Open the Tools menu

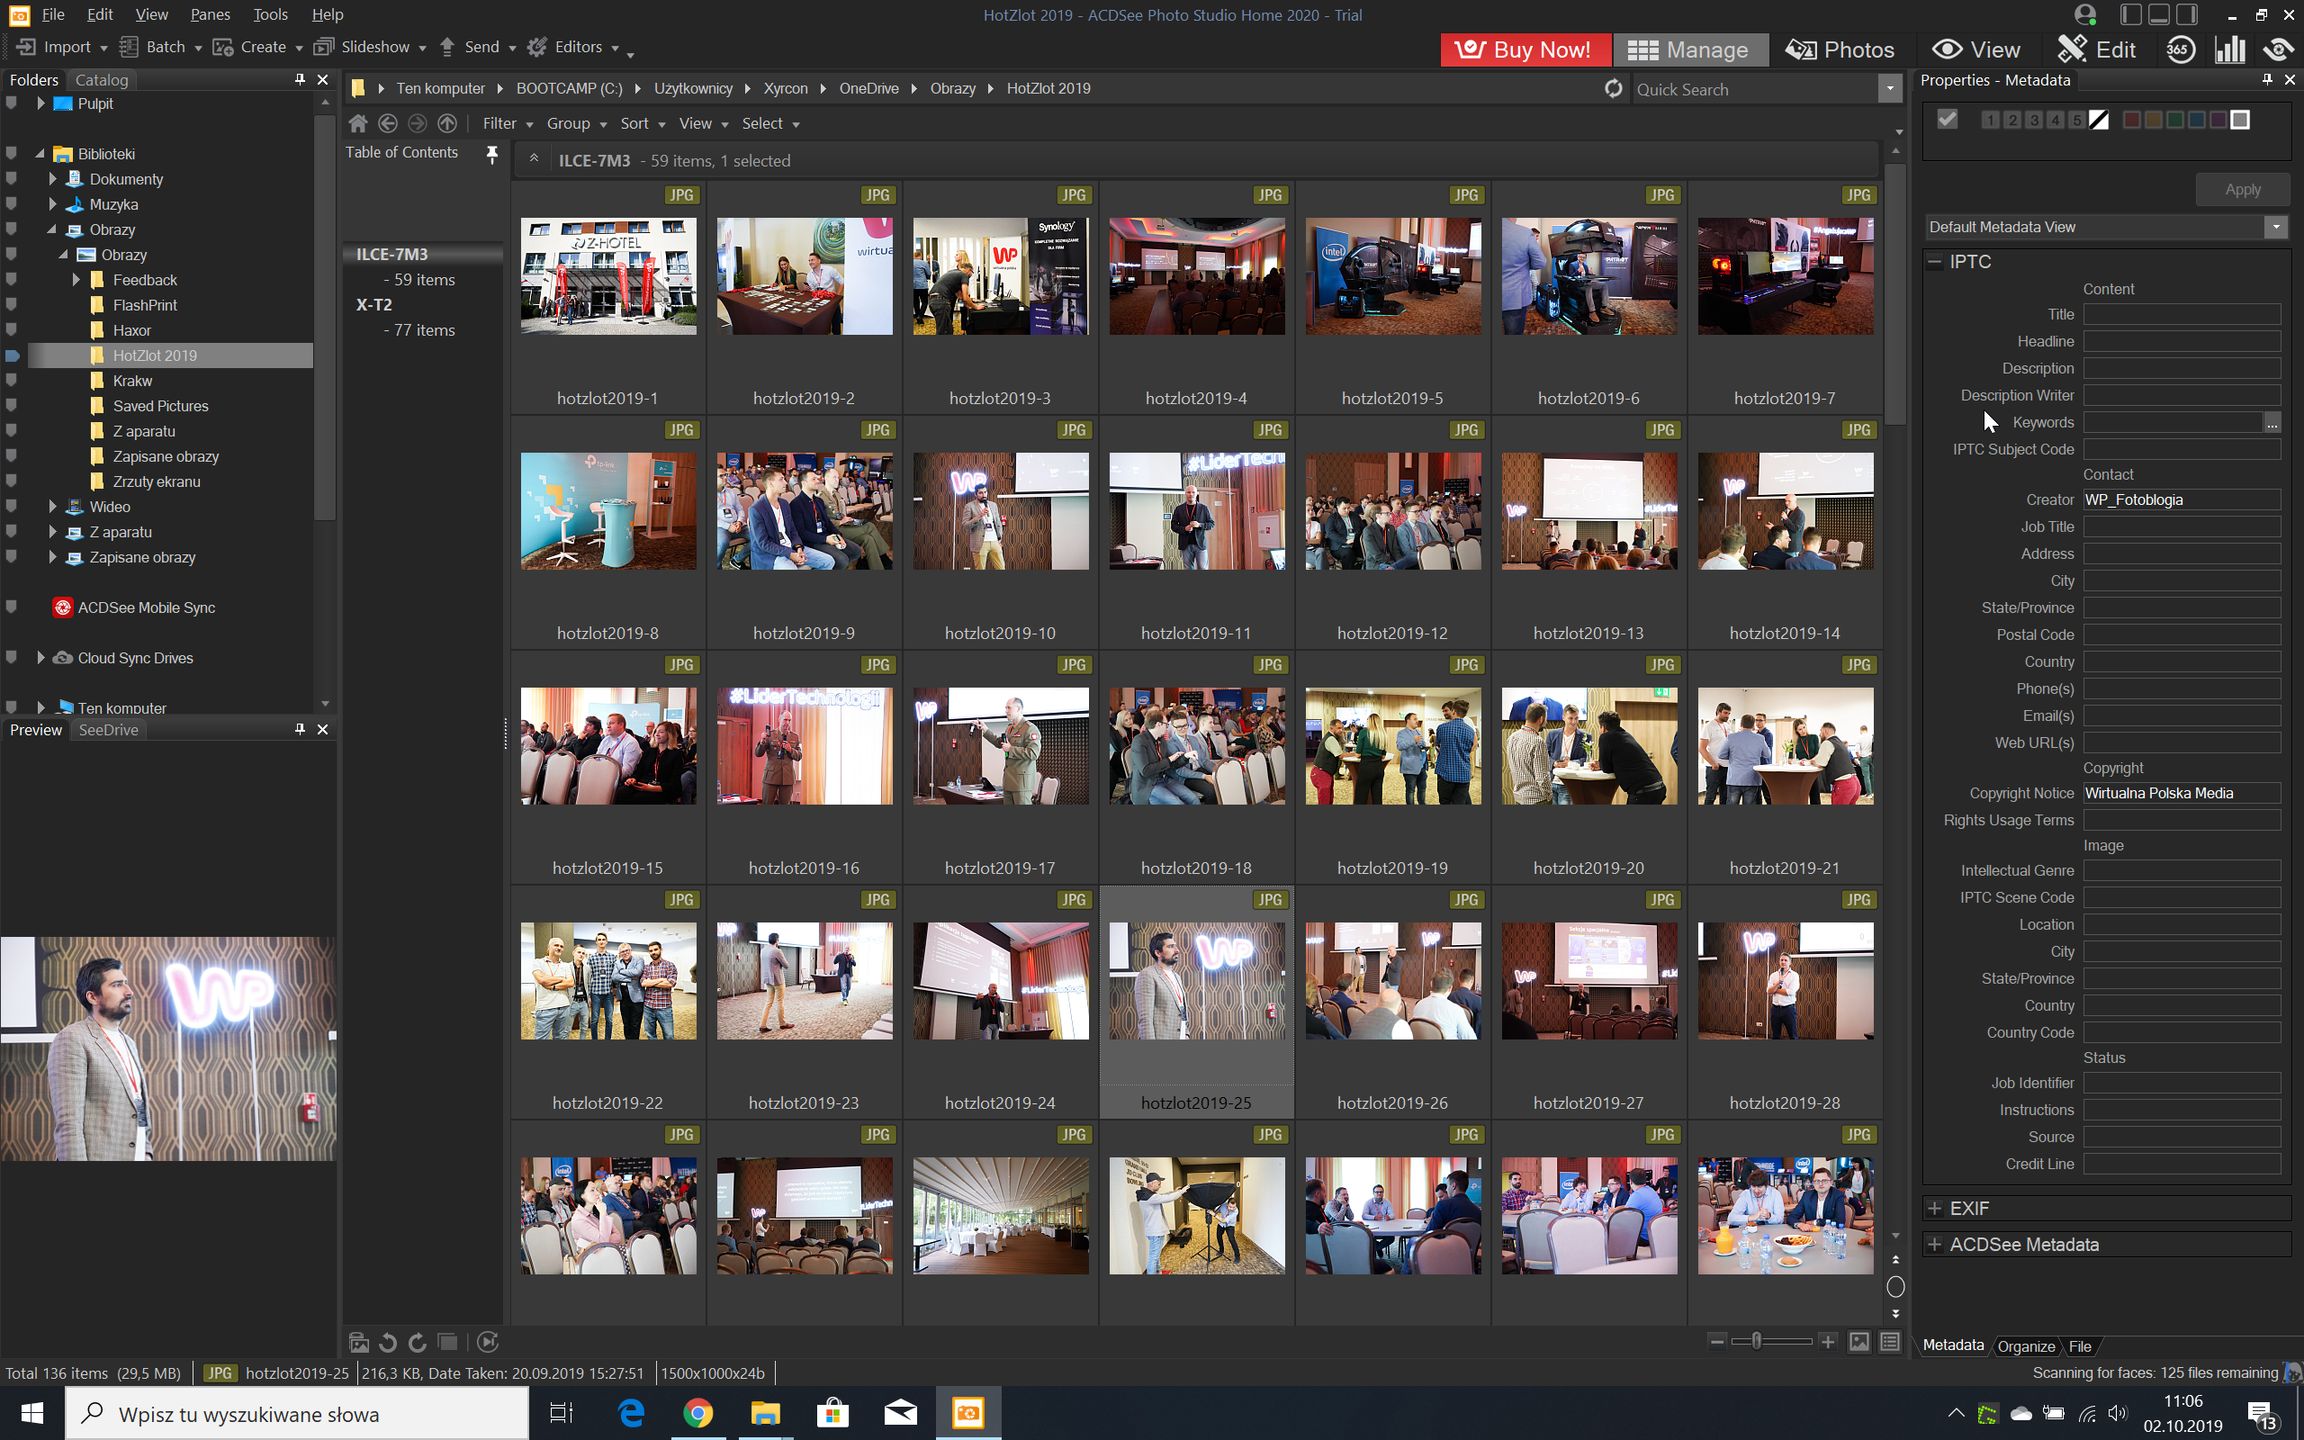[270, 15]
